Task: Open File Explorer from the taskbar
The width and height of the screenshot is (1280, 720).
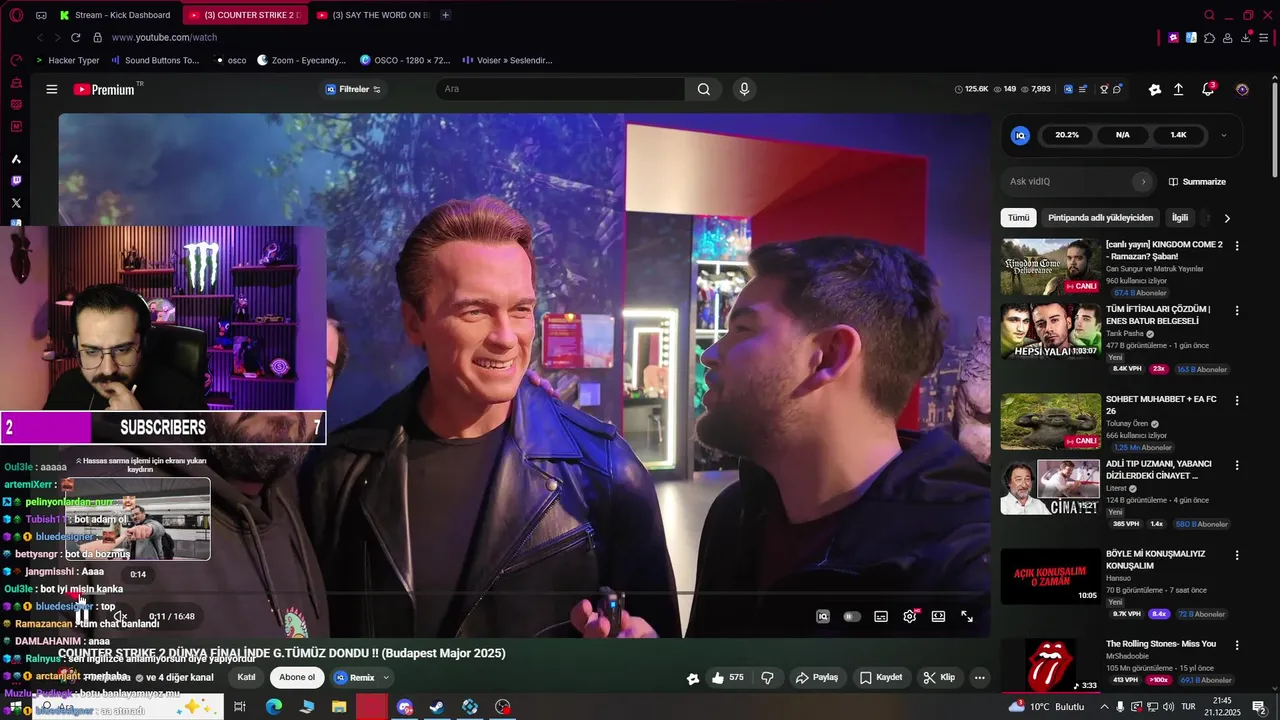Action: 339,707
